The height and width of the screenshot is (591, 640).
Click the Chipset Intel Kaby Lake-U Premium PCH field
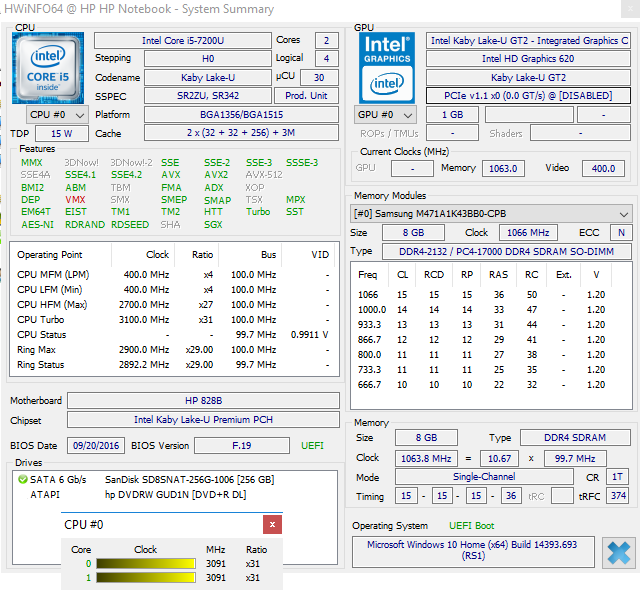click(203, 420)
